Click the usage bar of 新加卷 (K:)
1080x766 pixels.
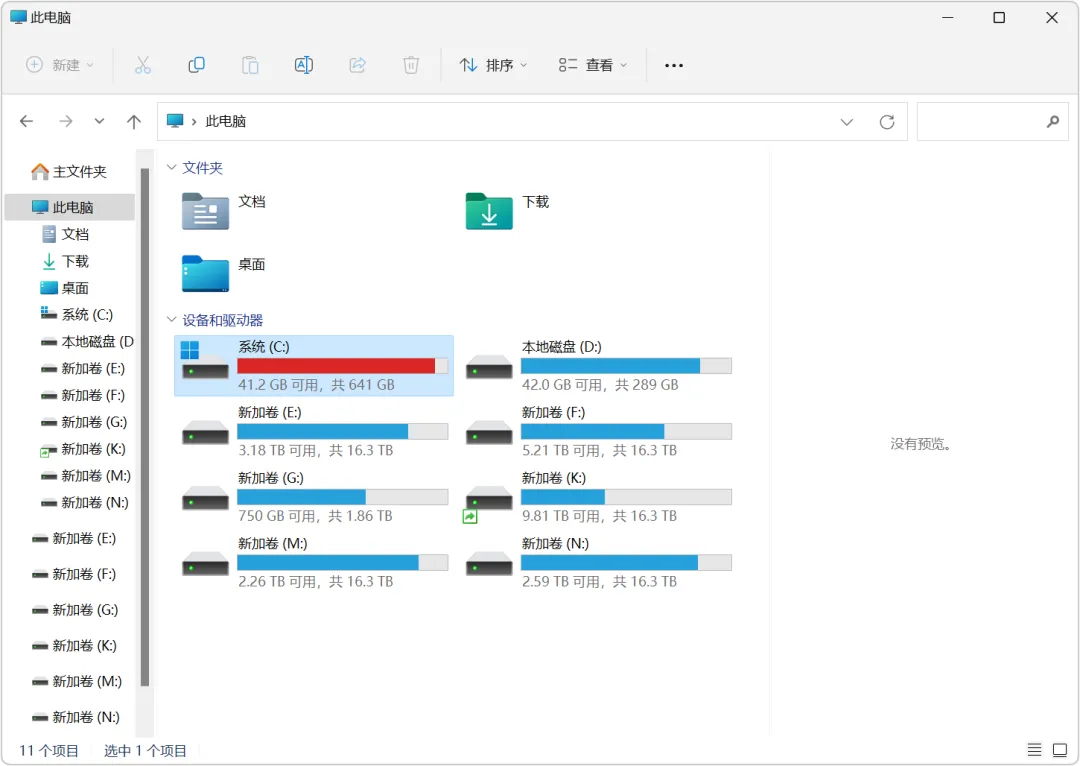(x=626, y=497)
